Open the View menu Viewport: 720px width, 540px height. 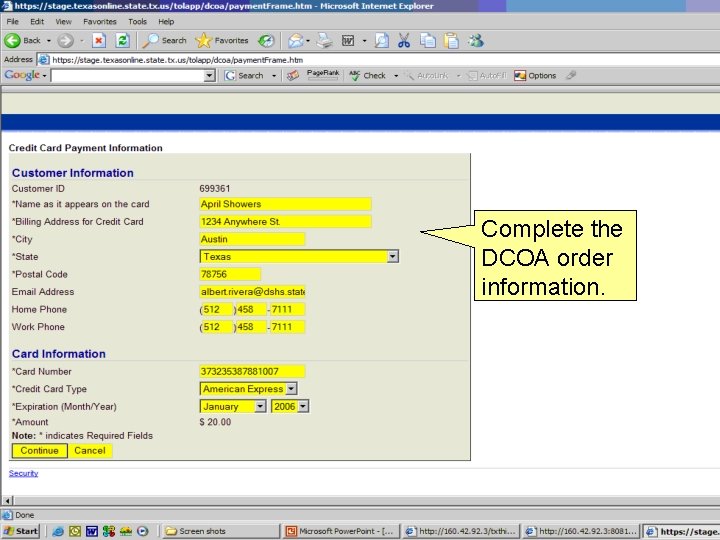click(63, 22)
